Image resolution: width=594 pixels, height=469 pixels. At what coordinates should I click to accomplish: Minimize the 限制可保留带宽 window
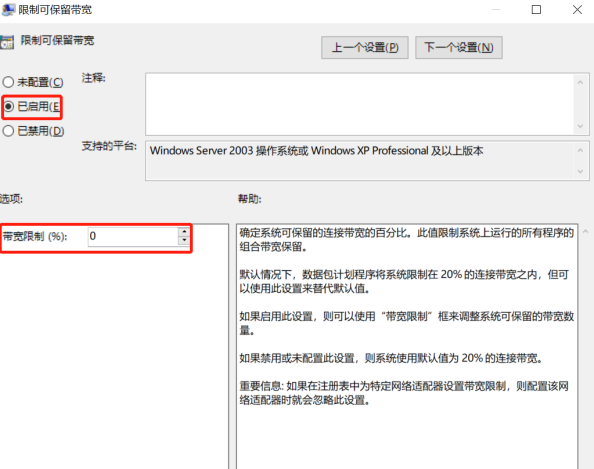click(x=496, y=10)
